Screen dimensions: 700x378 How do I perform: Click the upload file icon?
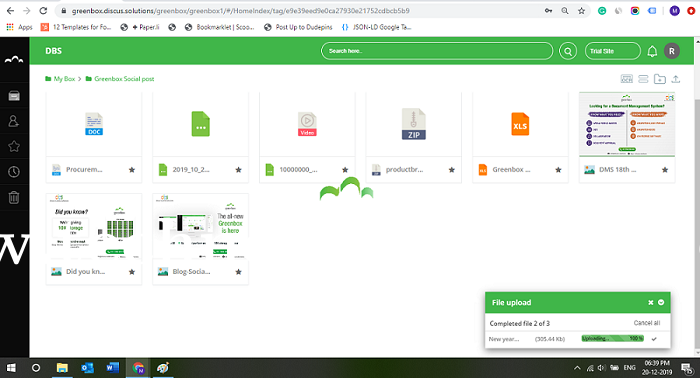pos(676,79)
